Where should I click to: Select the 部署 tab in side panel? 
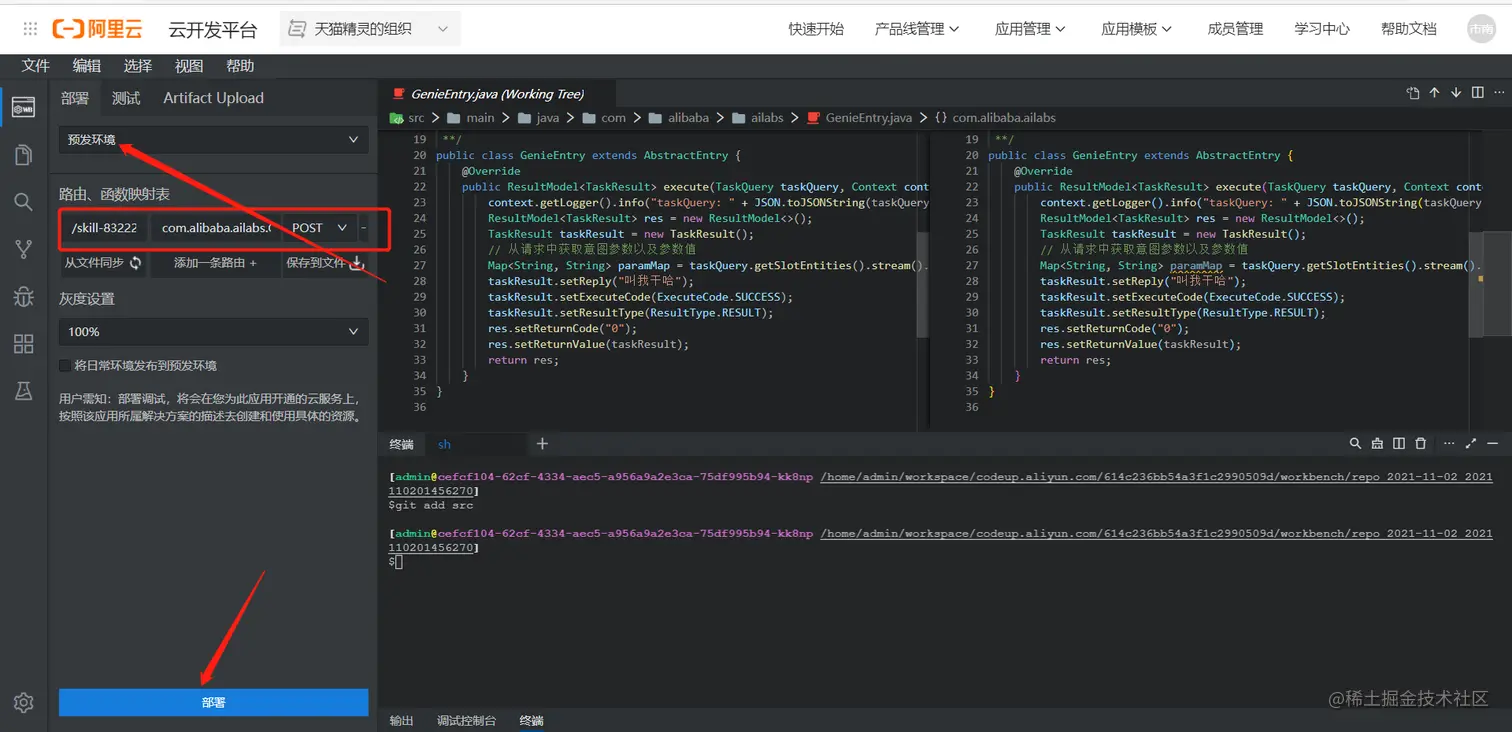click(75, 98)
